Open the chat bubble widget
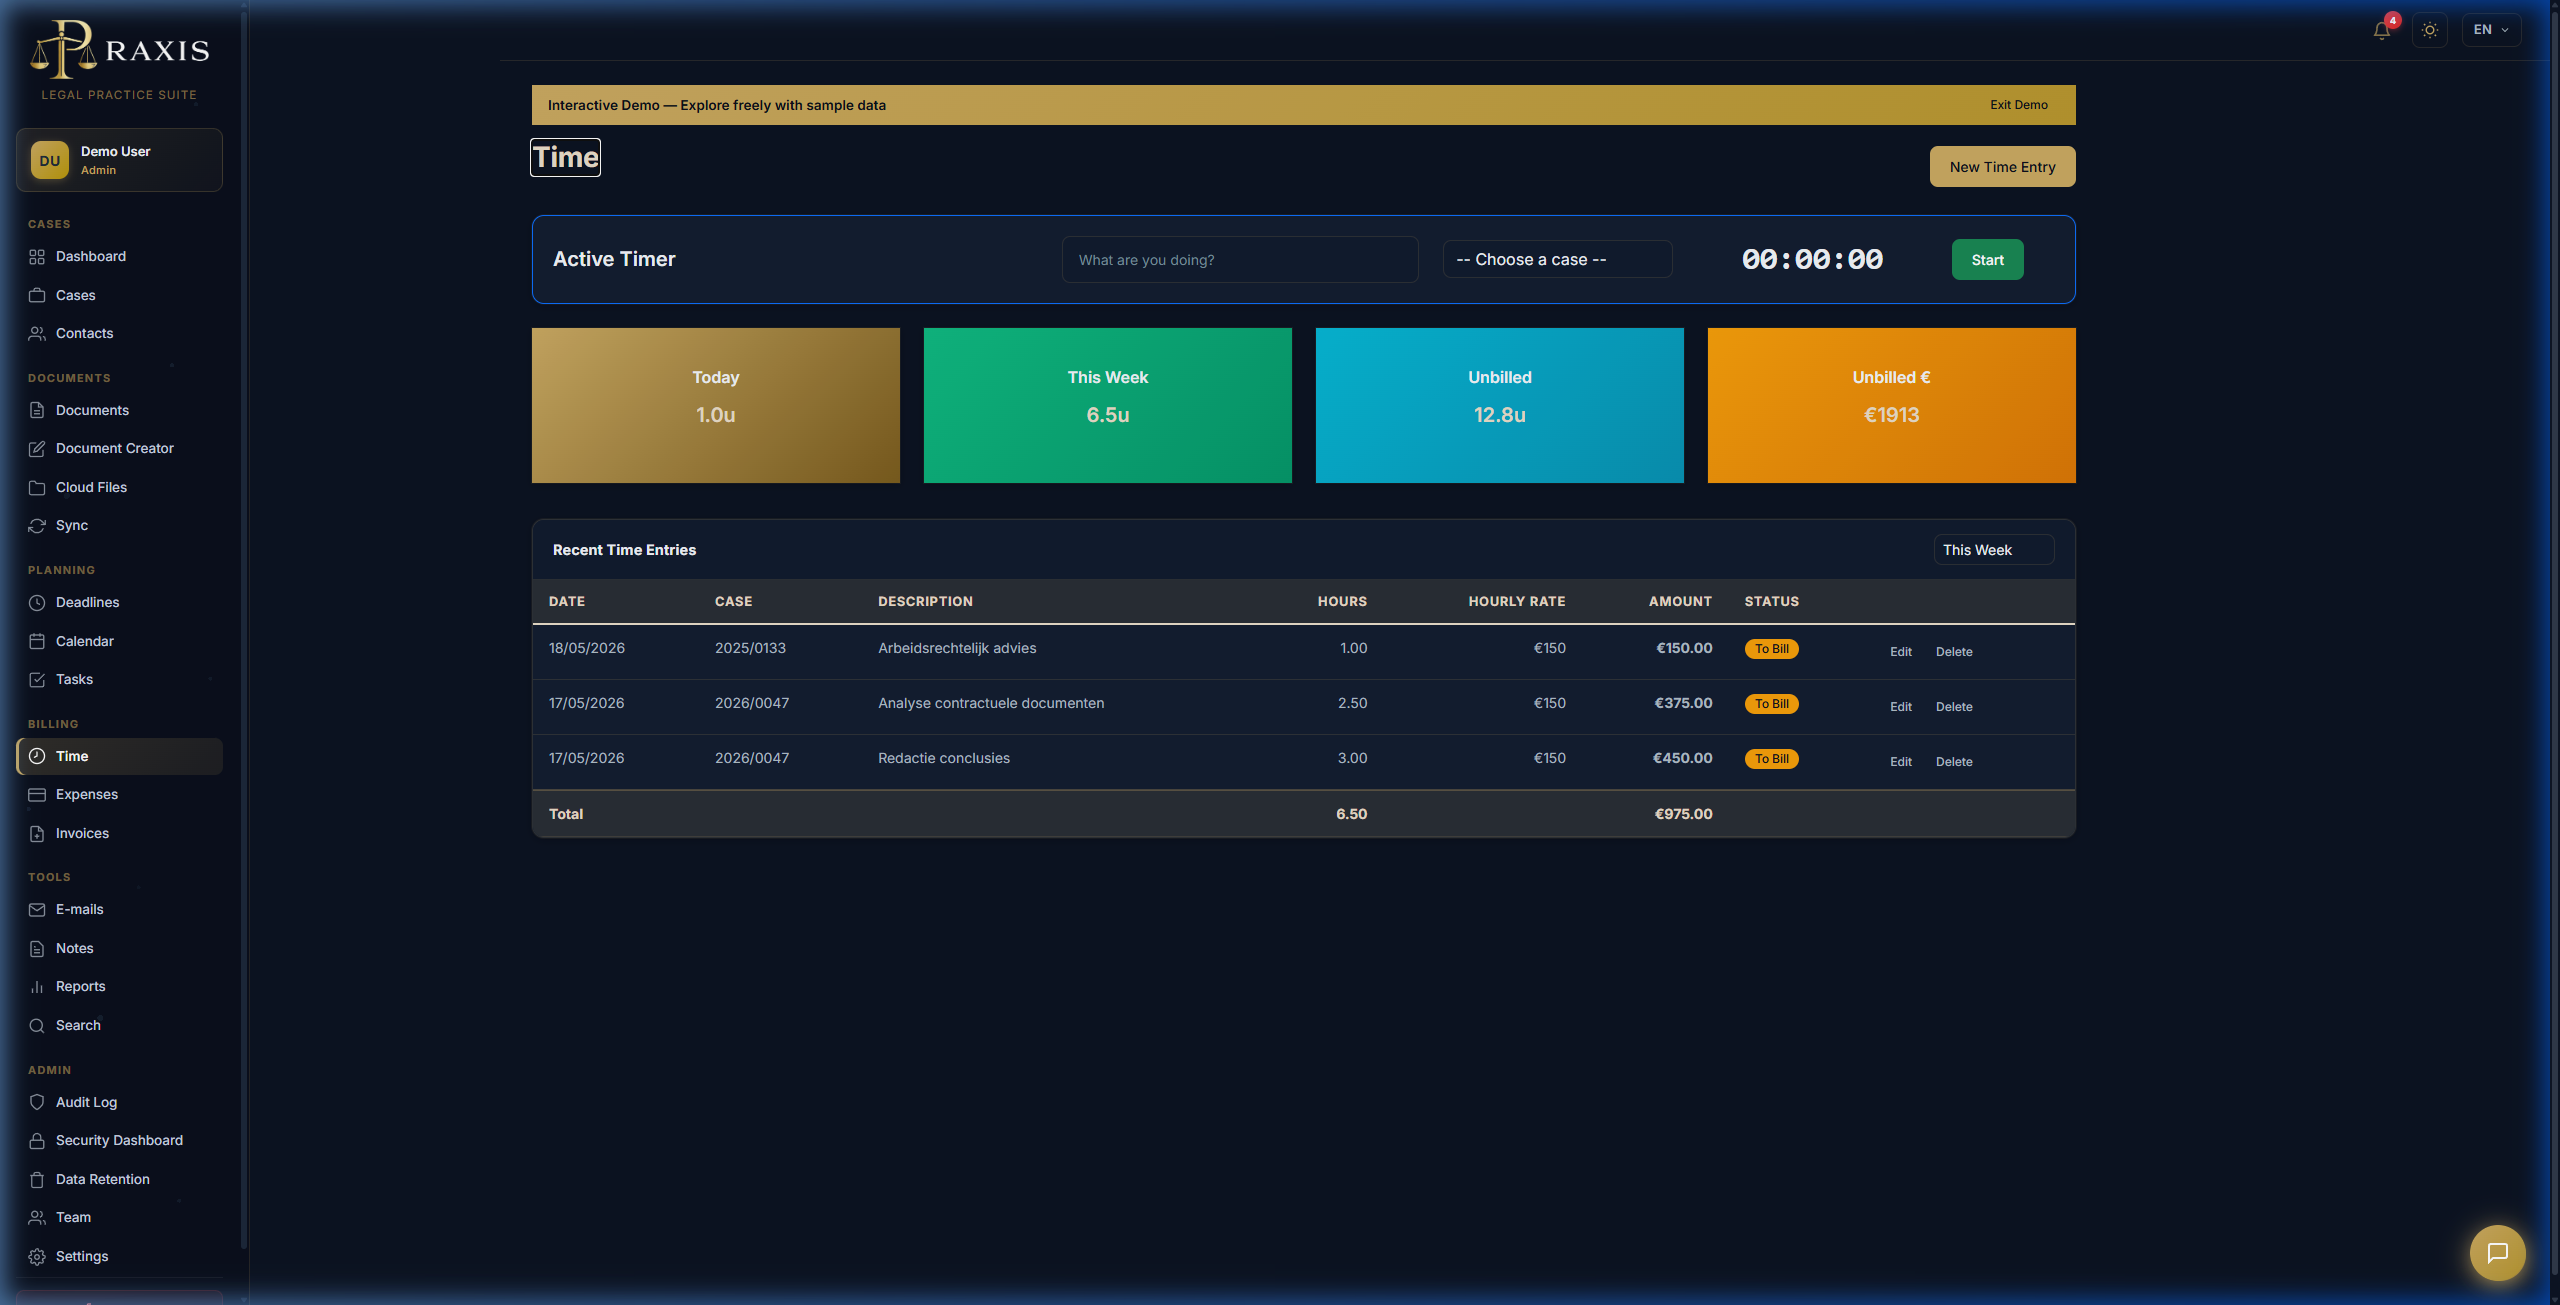This screenshot has height=1305, width=2560. click(2497, 1253)
